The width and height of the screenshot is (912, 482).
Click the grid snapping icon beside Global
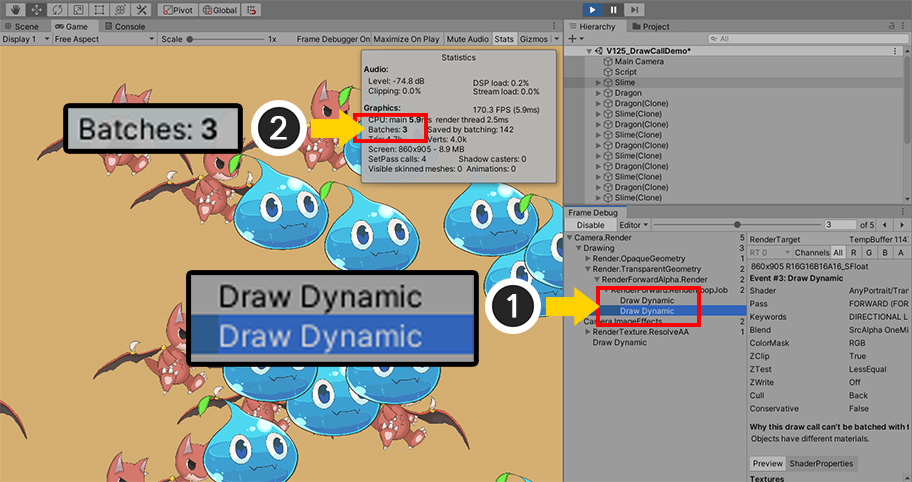[251, 10]
